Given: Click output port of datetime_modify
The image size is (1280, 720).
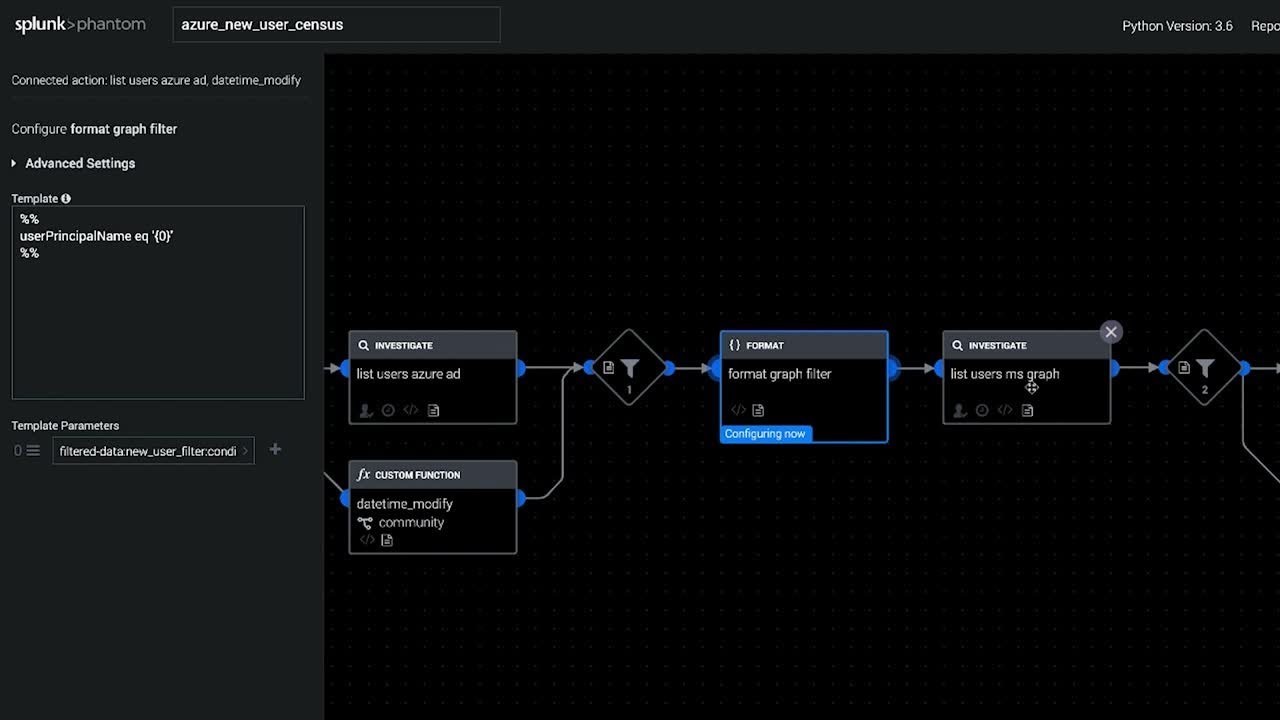Looking at the screenshot, I should click(520, 498).
